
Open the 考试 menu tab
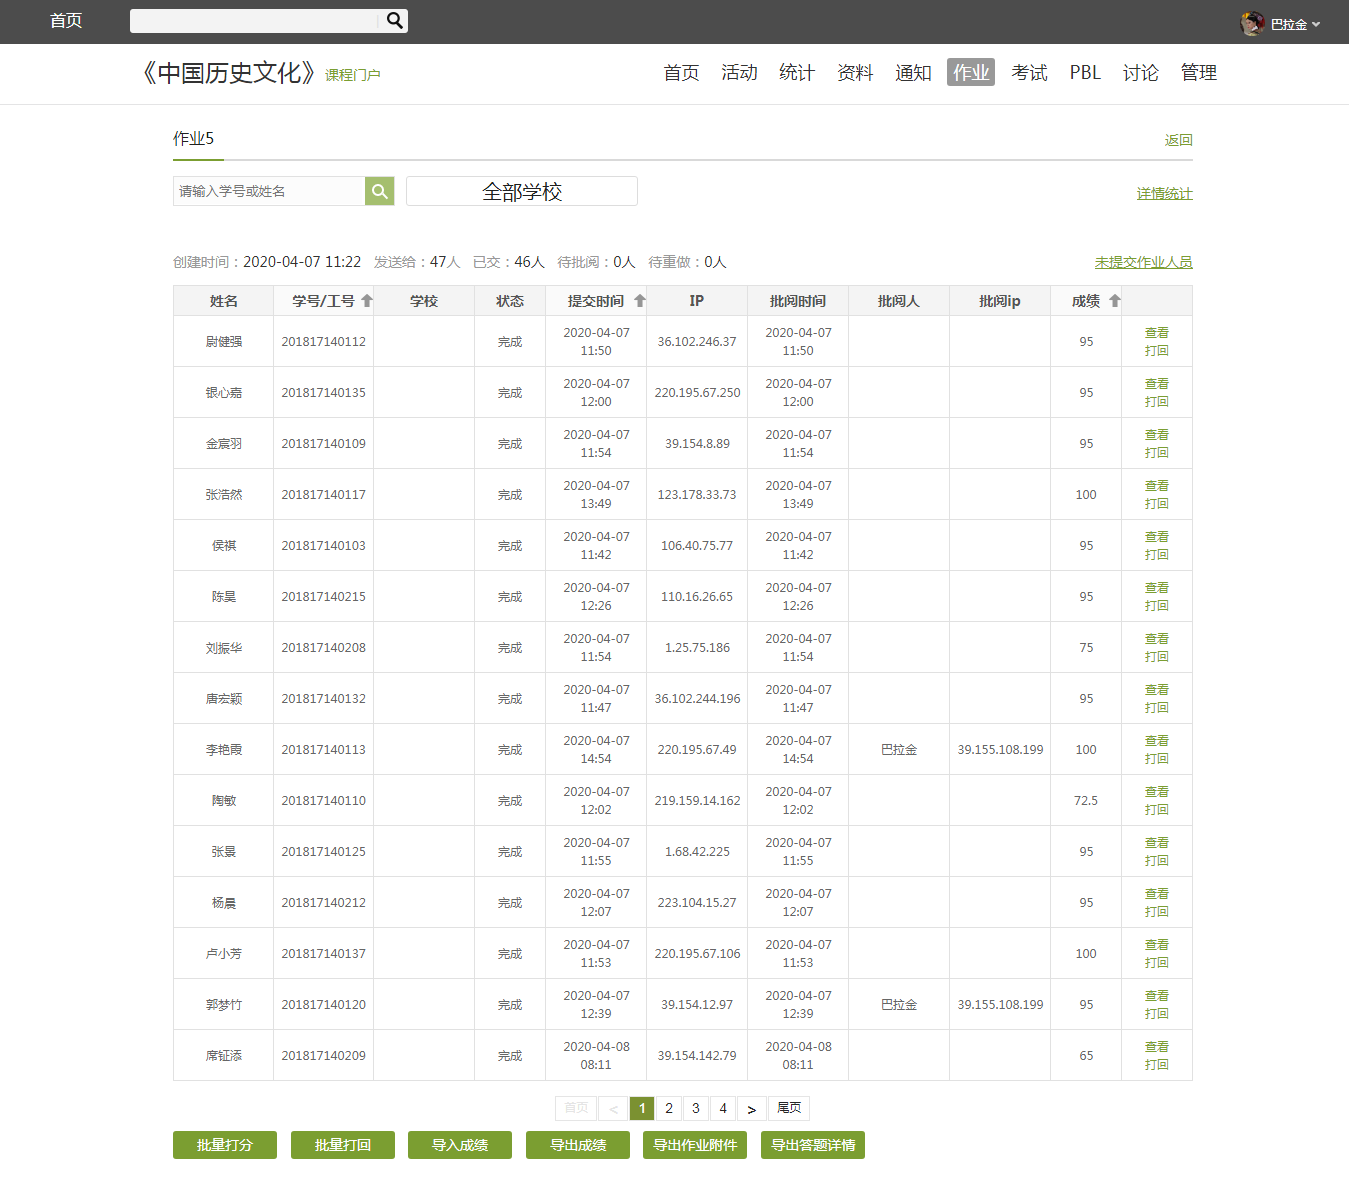(x=1029, y=73)
